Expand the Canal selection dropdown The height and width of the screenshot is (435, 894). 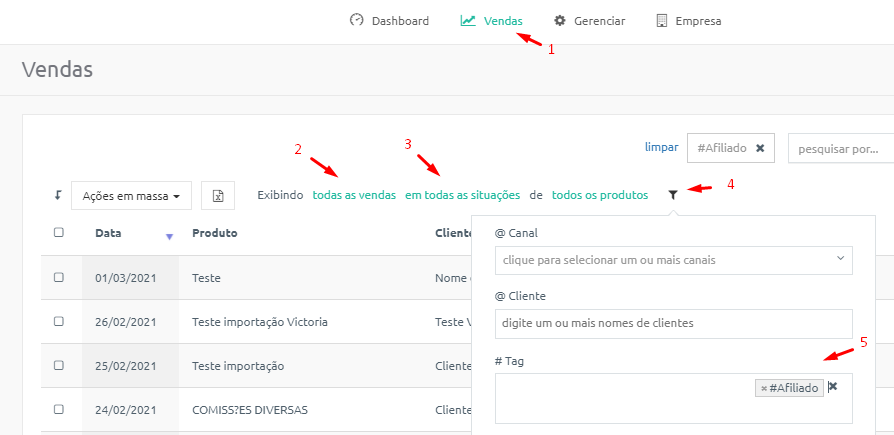pos(674,261)
